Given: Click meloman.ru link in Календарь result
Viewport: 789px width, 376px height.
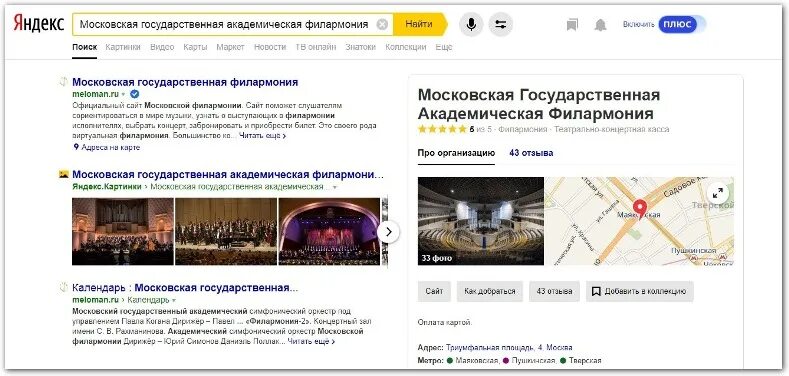Looking at the screenshot, I should point(95,300).
